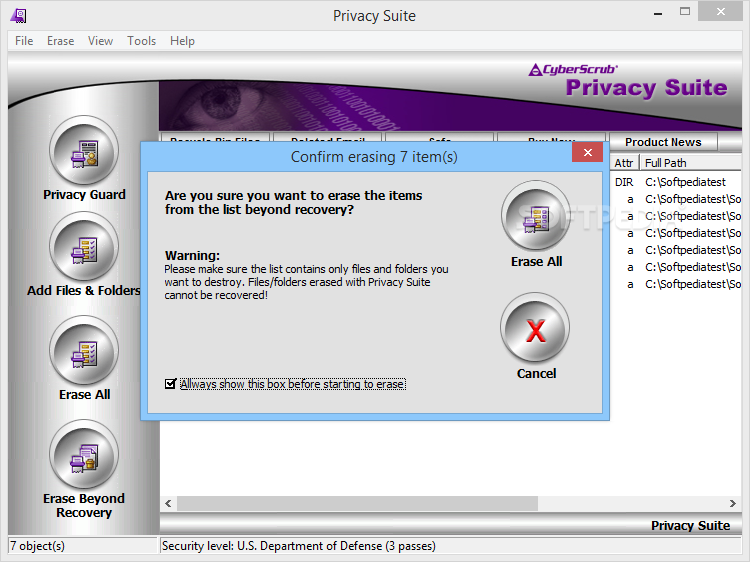Close the Confirm erasing dialog
750x562 pixels.
tap(587, 152)
